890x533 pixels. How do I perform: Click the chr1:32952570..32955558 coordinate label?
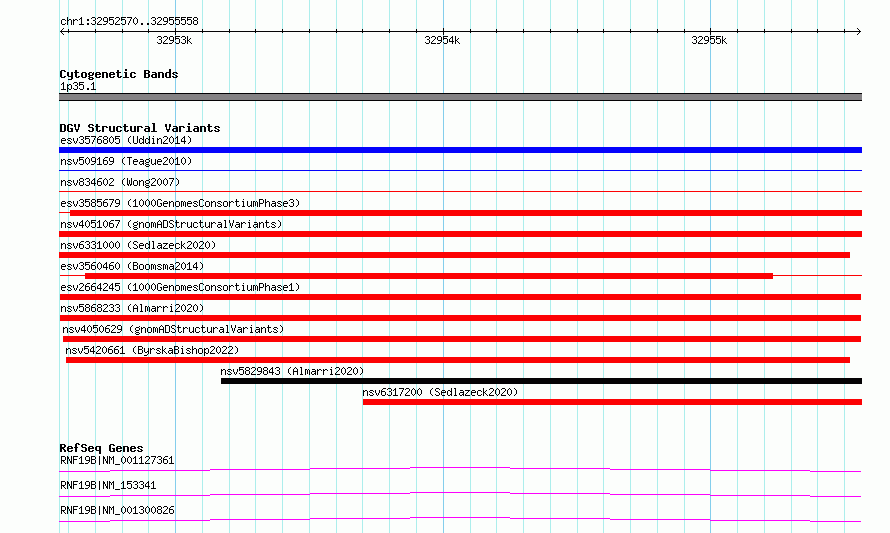(x=129, y=21)
